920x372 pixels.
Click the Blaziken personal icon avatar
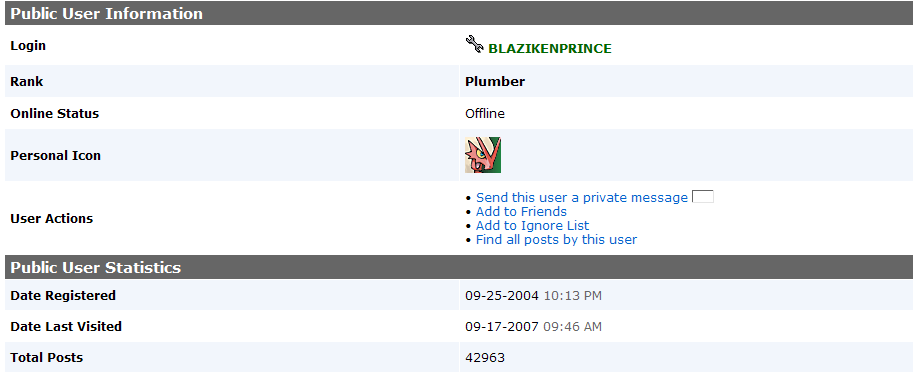(483, 155)
